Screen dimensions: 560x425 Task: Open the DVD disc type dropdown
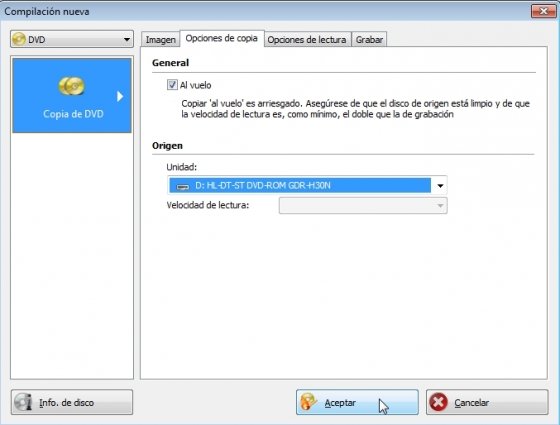click(72, 39)
